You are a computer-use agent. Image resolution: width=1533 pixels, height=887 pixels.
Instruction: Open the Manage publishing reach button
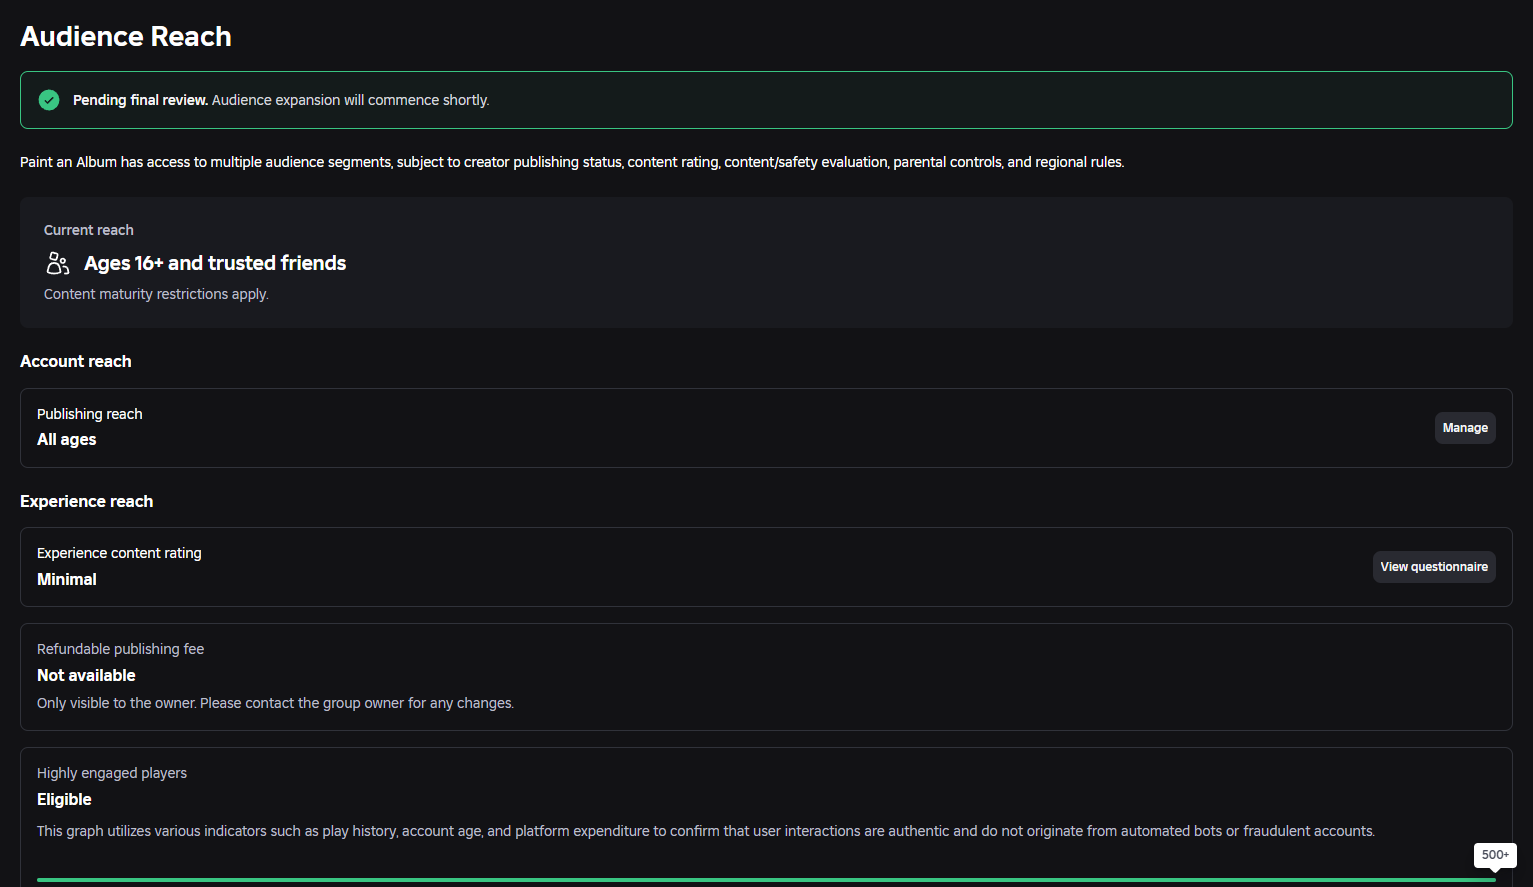pos(1465,428)
